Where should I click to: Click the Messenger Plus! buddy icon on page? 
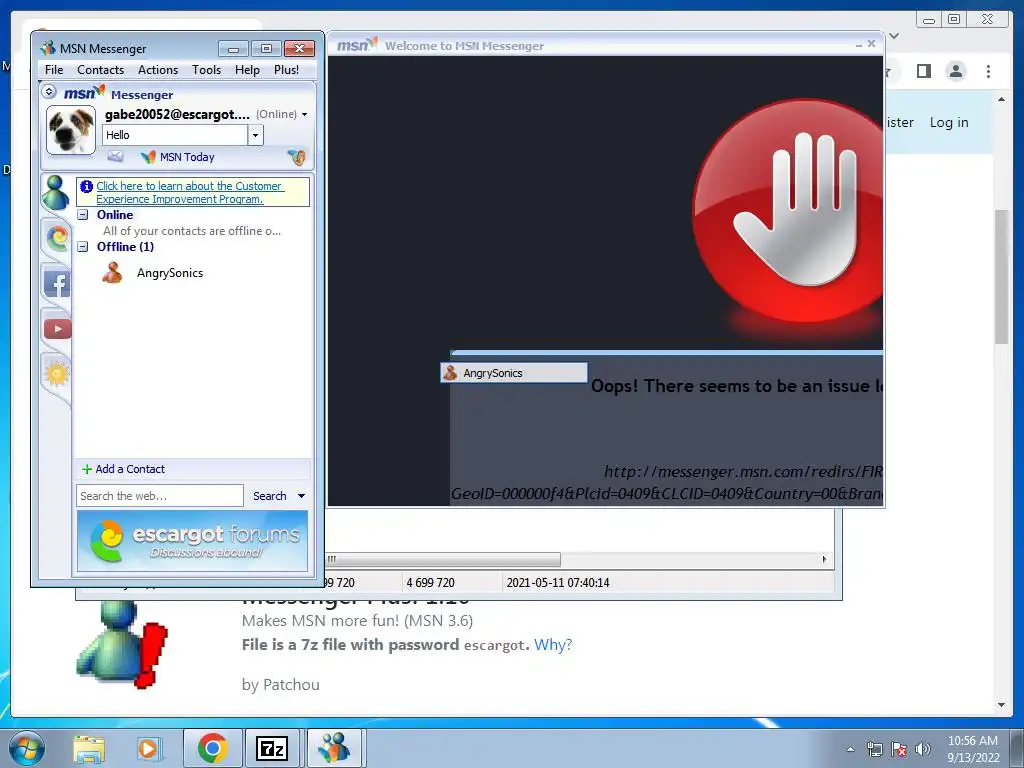[122, 645]
